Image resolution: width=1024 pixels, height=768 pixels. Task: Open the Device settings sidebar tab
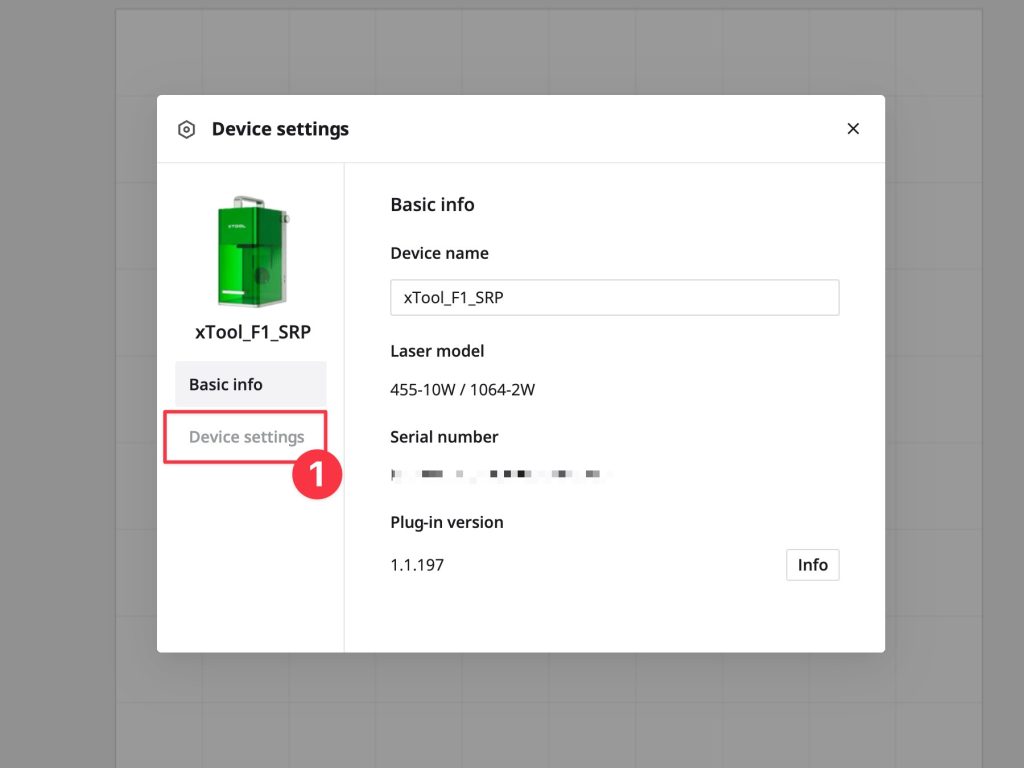[x=246, y=437]
